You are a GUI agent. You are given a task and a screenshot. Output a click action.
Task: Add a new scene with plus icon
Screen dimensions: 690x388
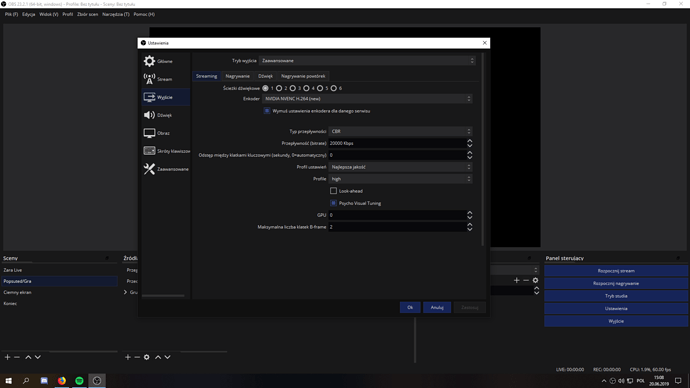7,357
